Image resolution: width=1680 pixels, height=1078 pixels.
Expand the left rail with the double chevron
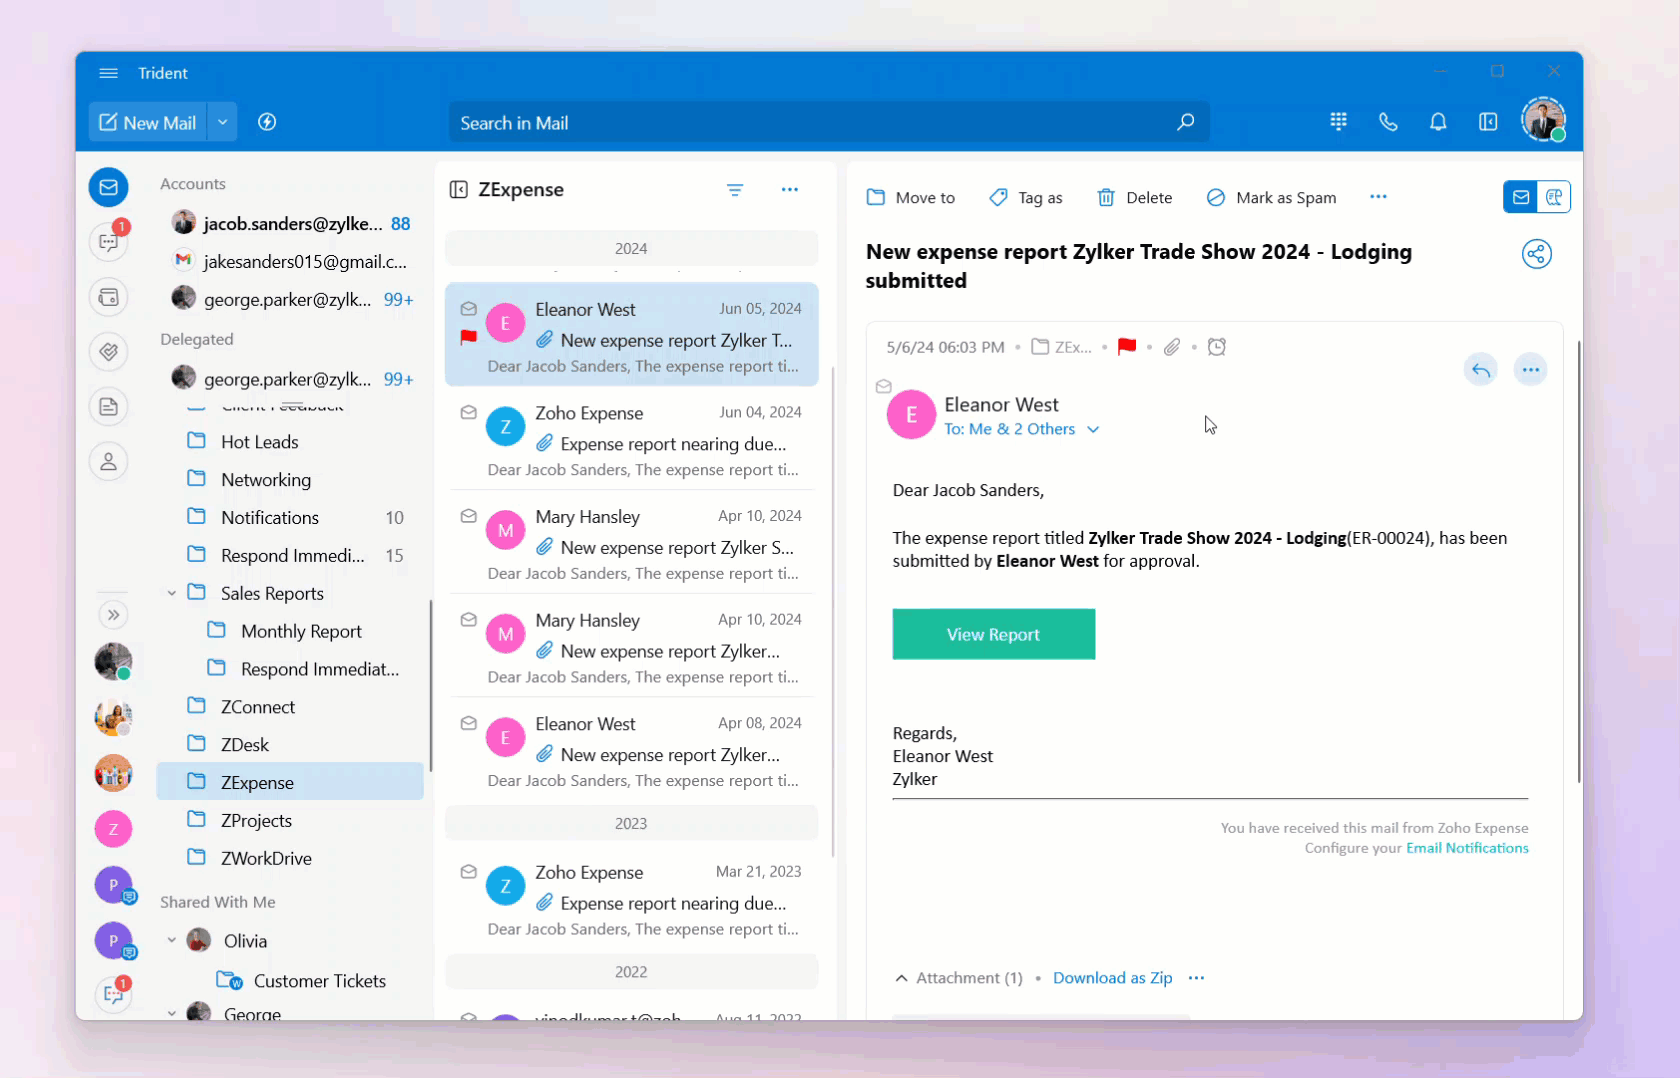(x=113, y=615)
